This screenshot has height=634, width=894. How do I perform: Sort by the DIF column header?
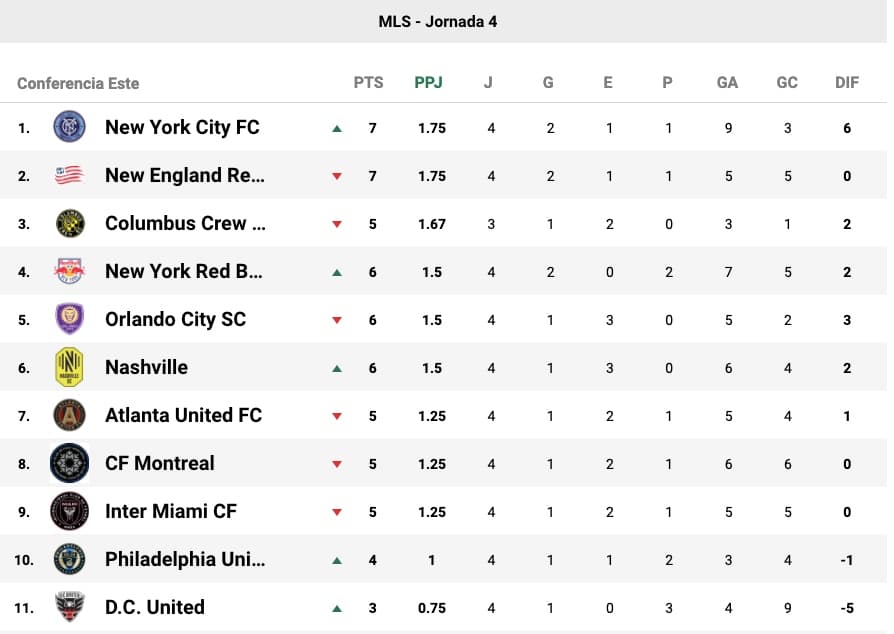tap(847, 83)
